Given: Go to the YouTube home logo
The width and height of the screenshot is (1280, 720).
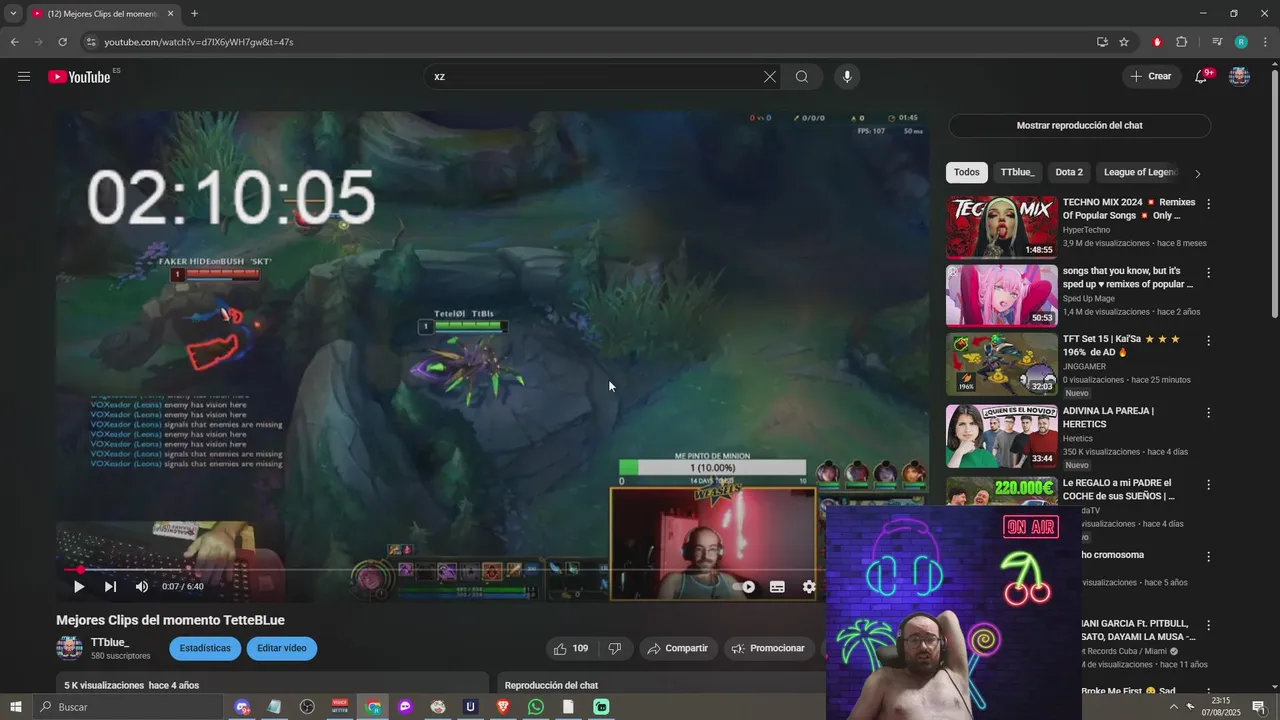Looking at the screenshot, I should pyautogui.click(x=79, y=77).
